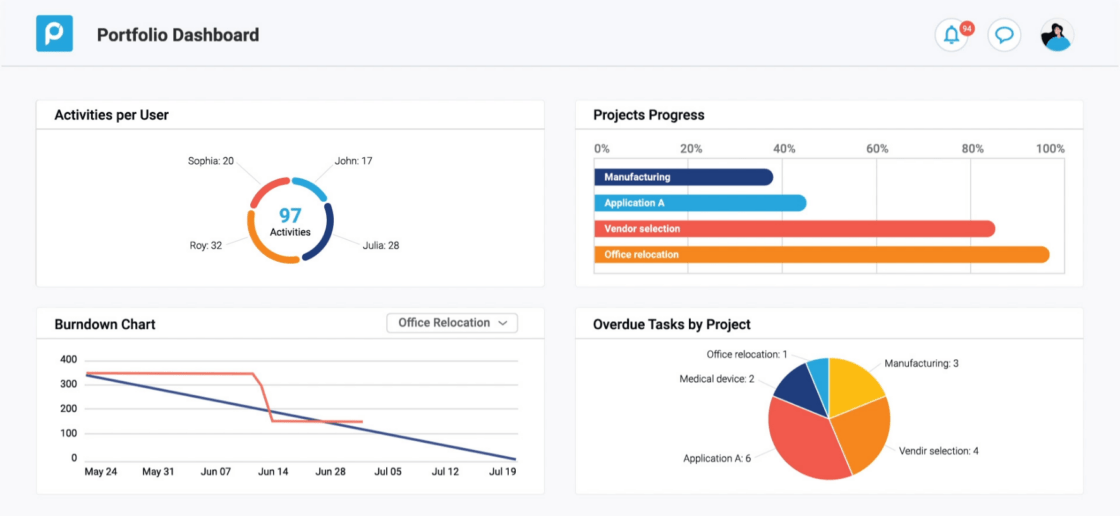Click the 60% progress axis label

[877, 149]
